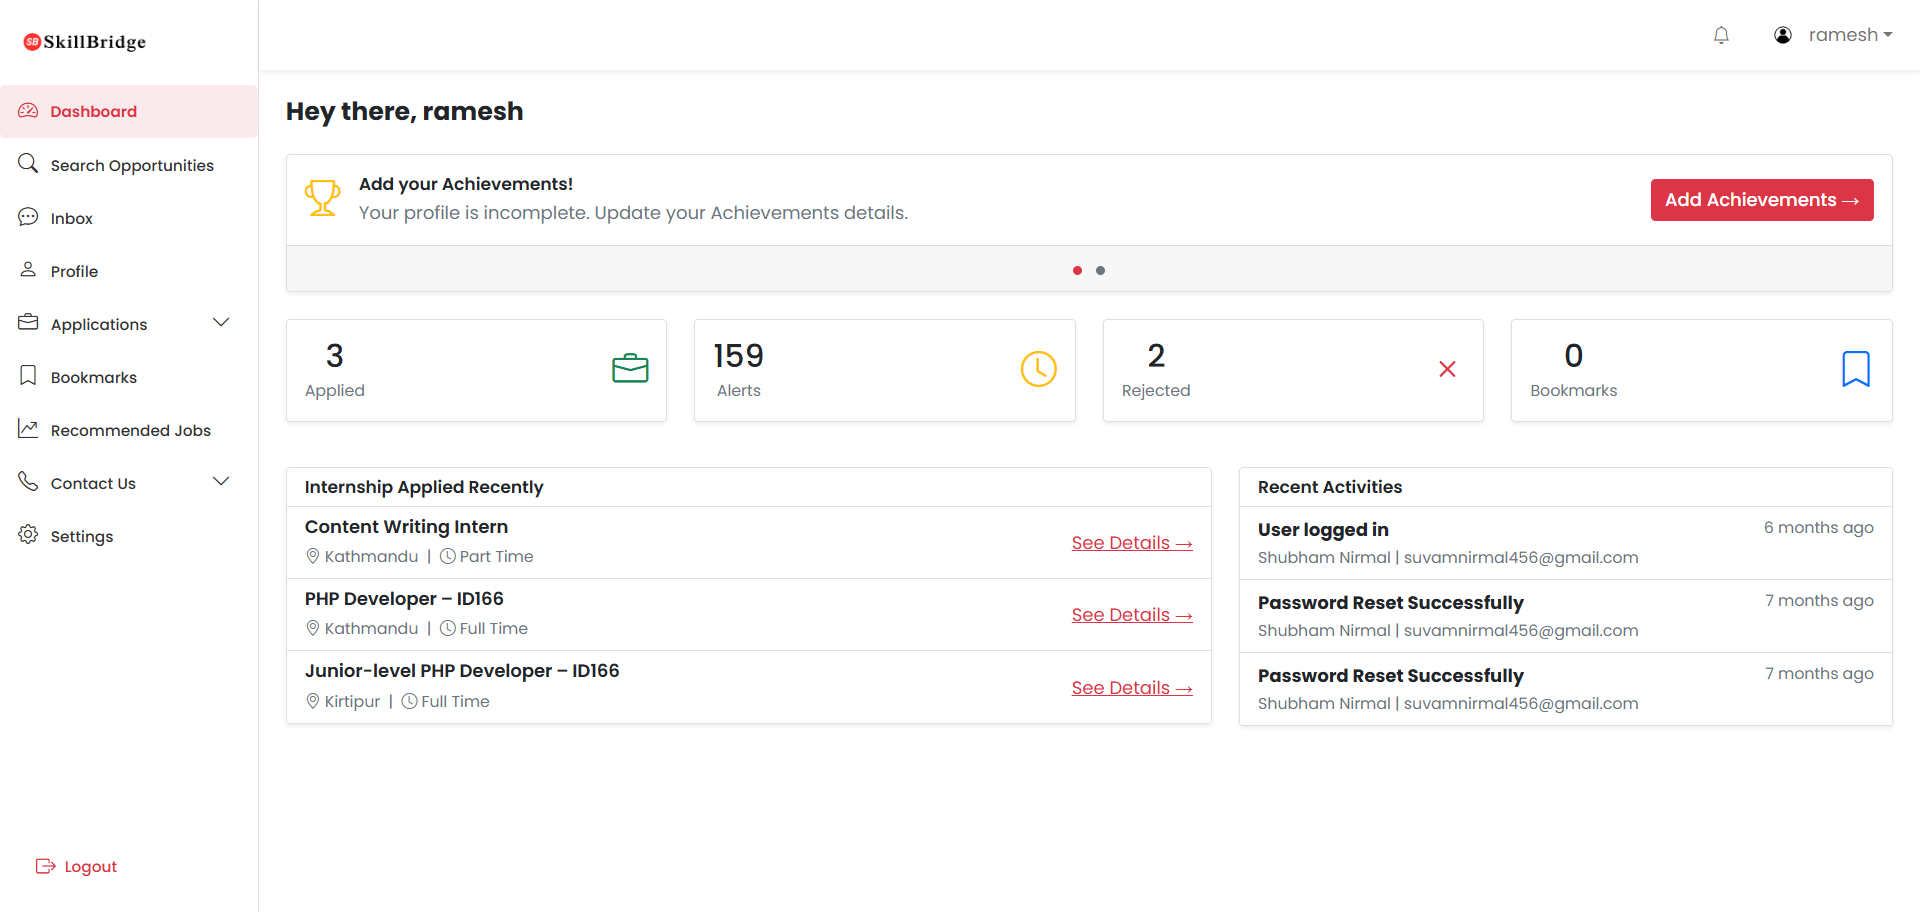This screenshot has height=912, width=1920.
Task: Click the Bookmarks bookmark icon
Action: (x=1856, y=368)
